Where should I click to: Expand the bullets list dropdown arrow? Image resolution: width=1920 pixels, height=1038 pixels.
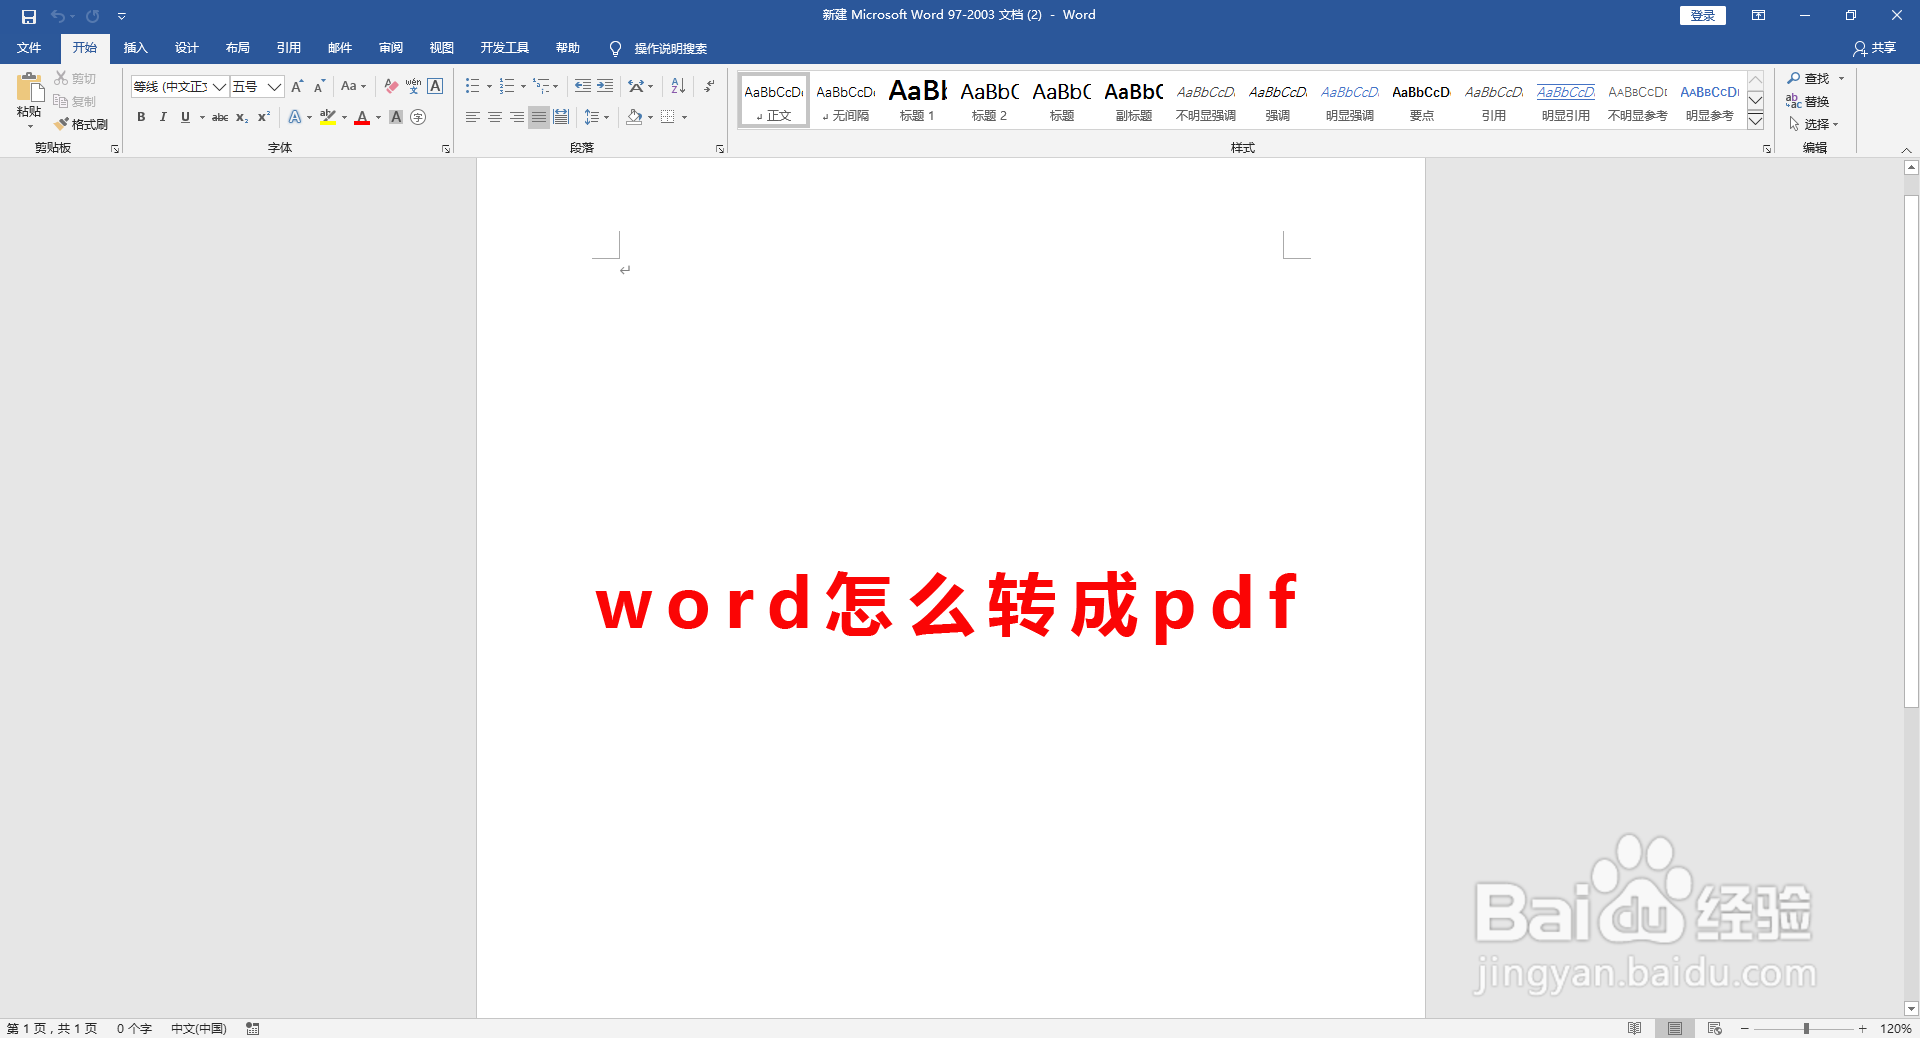[489, 87]
